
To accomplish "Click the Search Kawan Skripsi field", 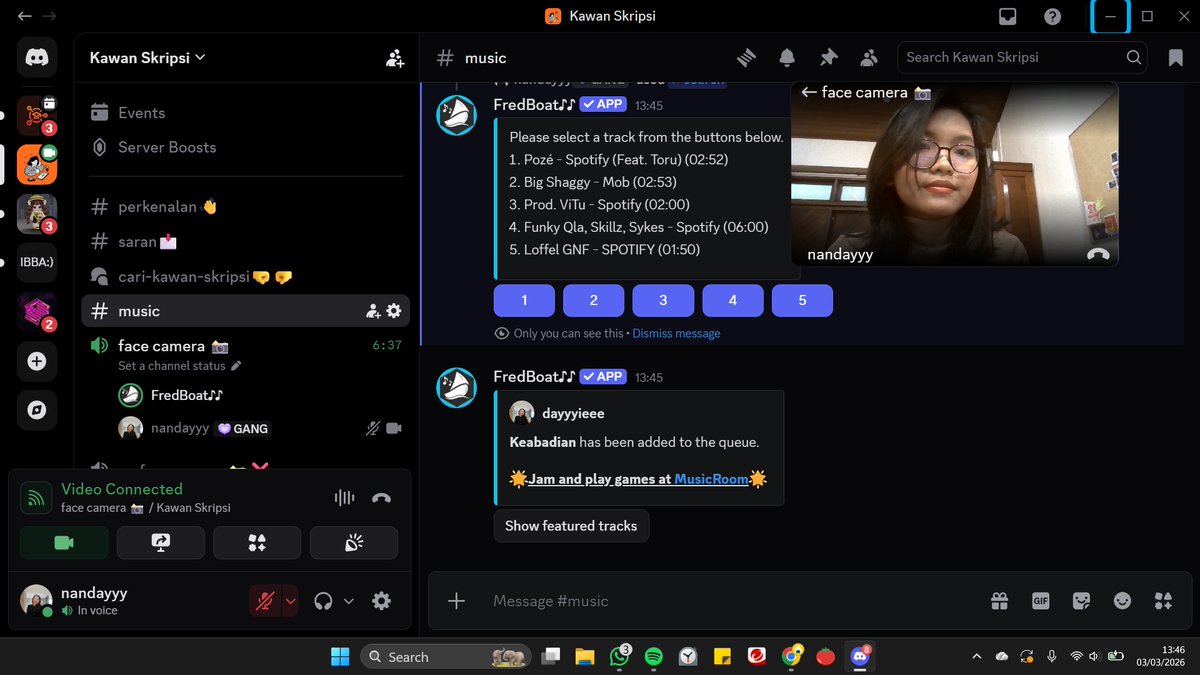I will 1023,57.
